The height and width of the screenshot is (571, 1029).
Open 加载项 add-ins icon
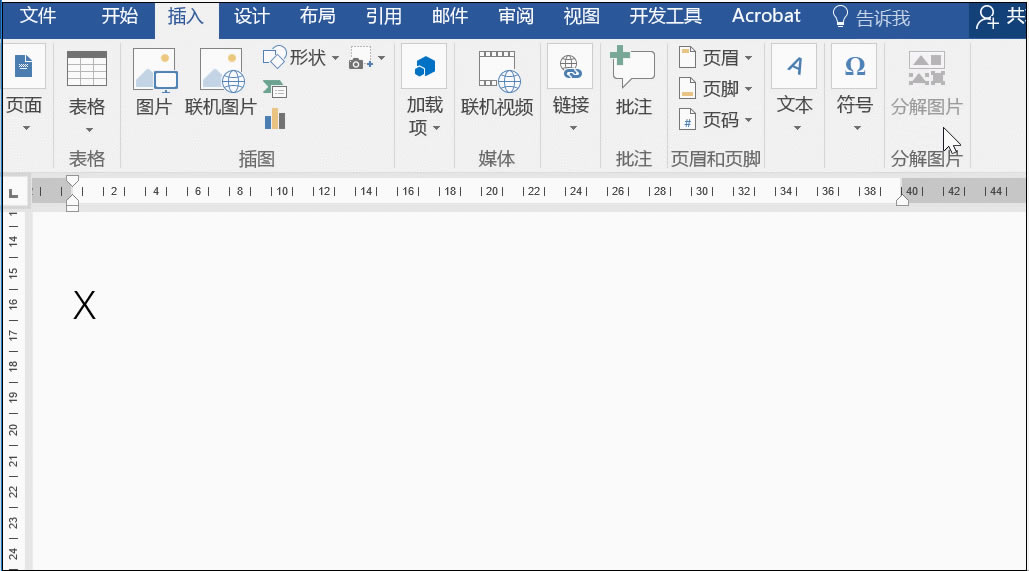(425, 67)
